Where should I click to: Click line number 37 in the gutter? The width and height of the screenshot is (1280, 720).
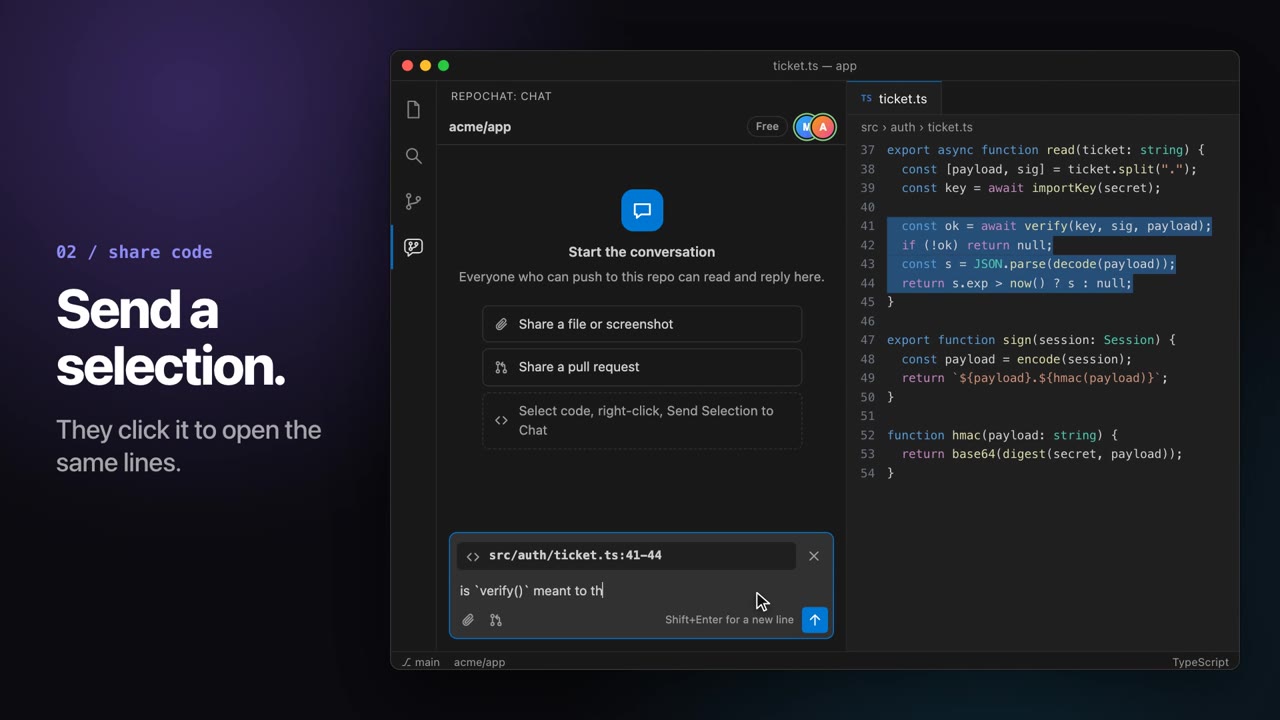click(x=867, y=150)
